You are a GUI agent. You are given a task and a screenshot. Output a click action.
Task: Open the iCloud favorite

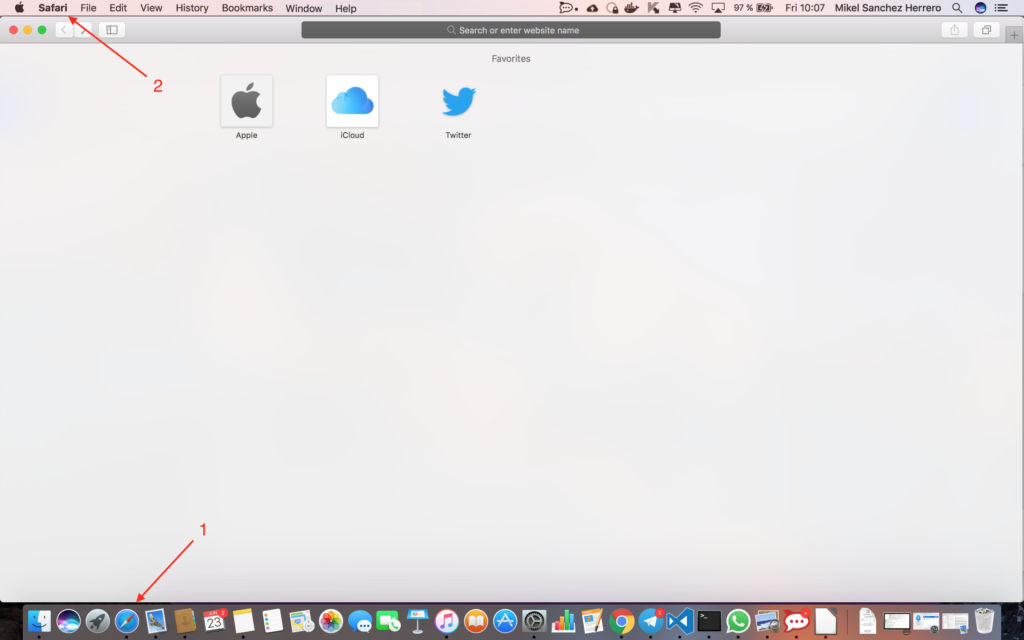(352, 102)
